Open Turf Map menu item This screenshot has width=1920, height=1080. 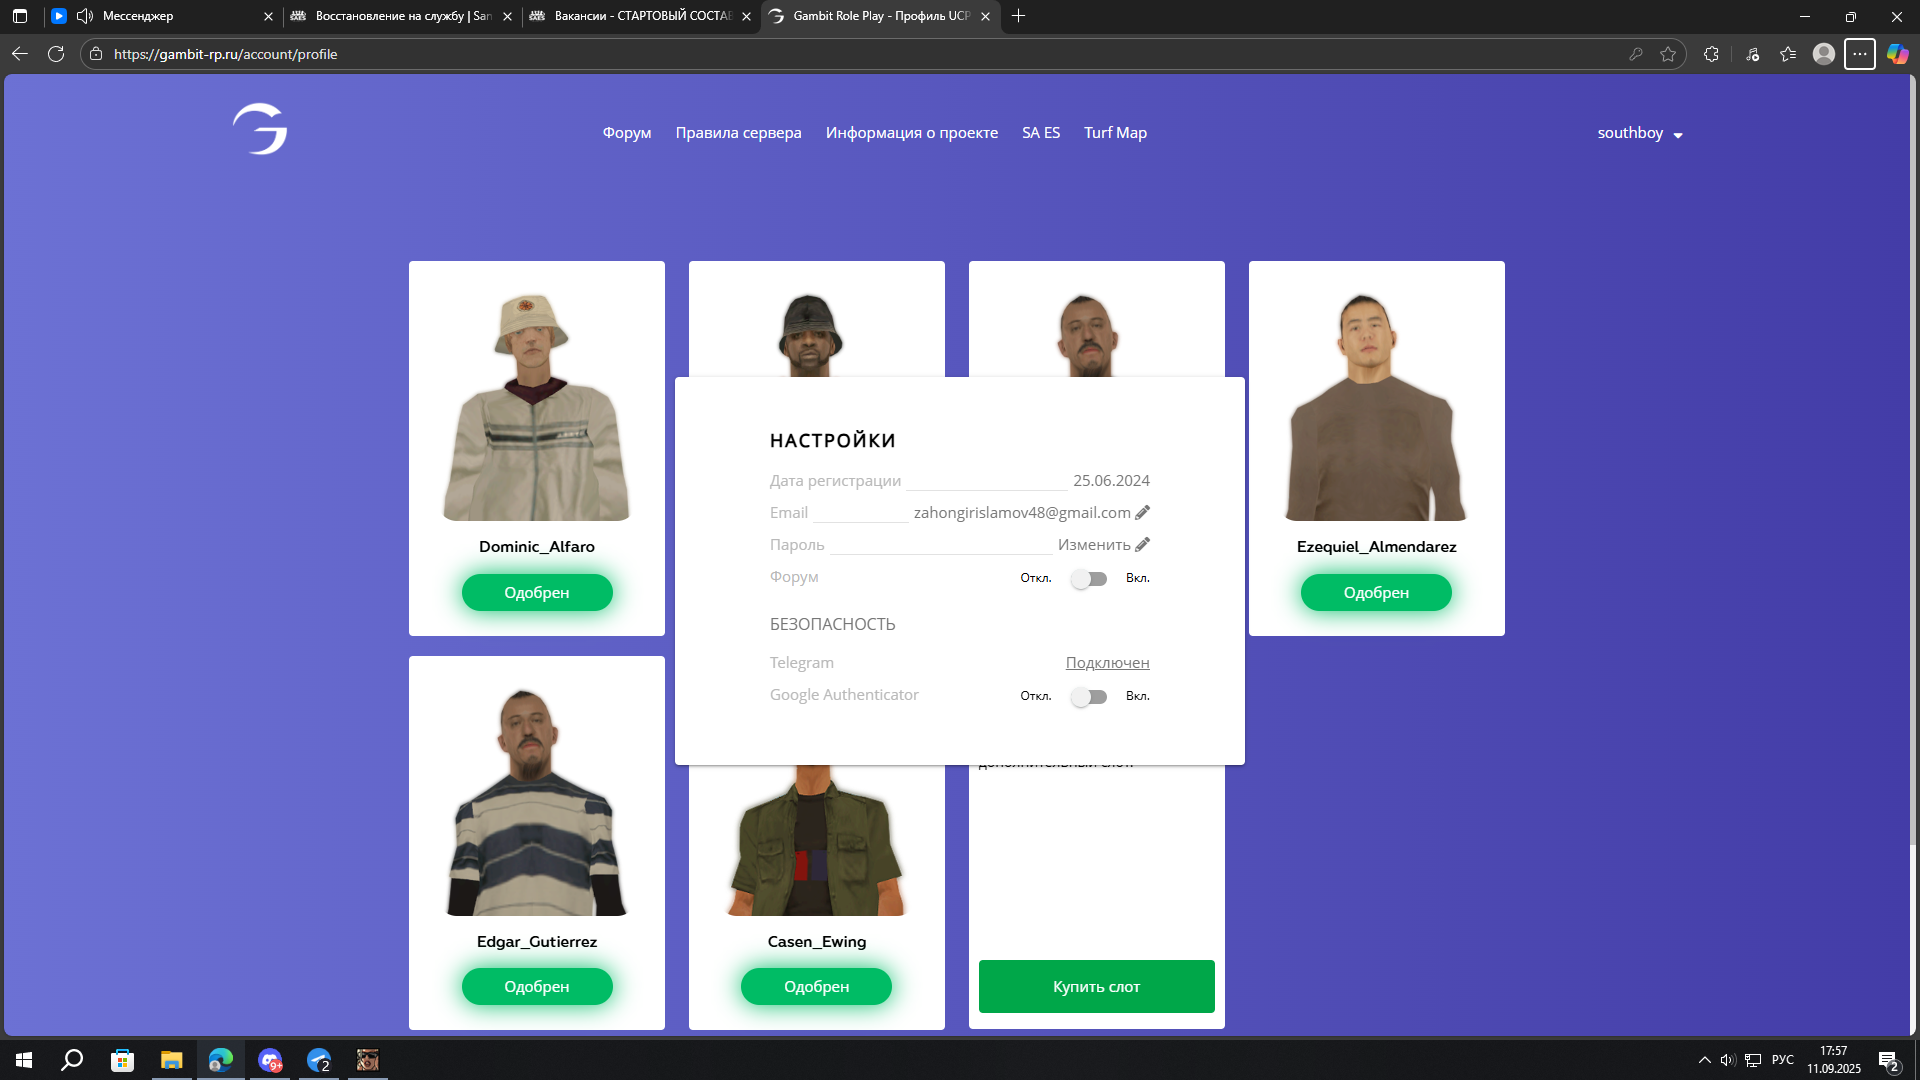click(1115, 133)
